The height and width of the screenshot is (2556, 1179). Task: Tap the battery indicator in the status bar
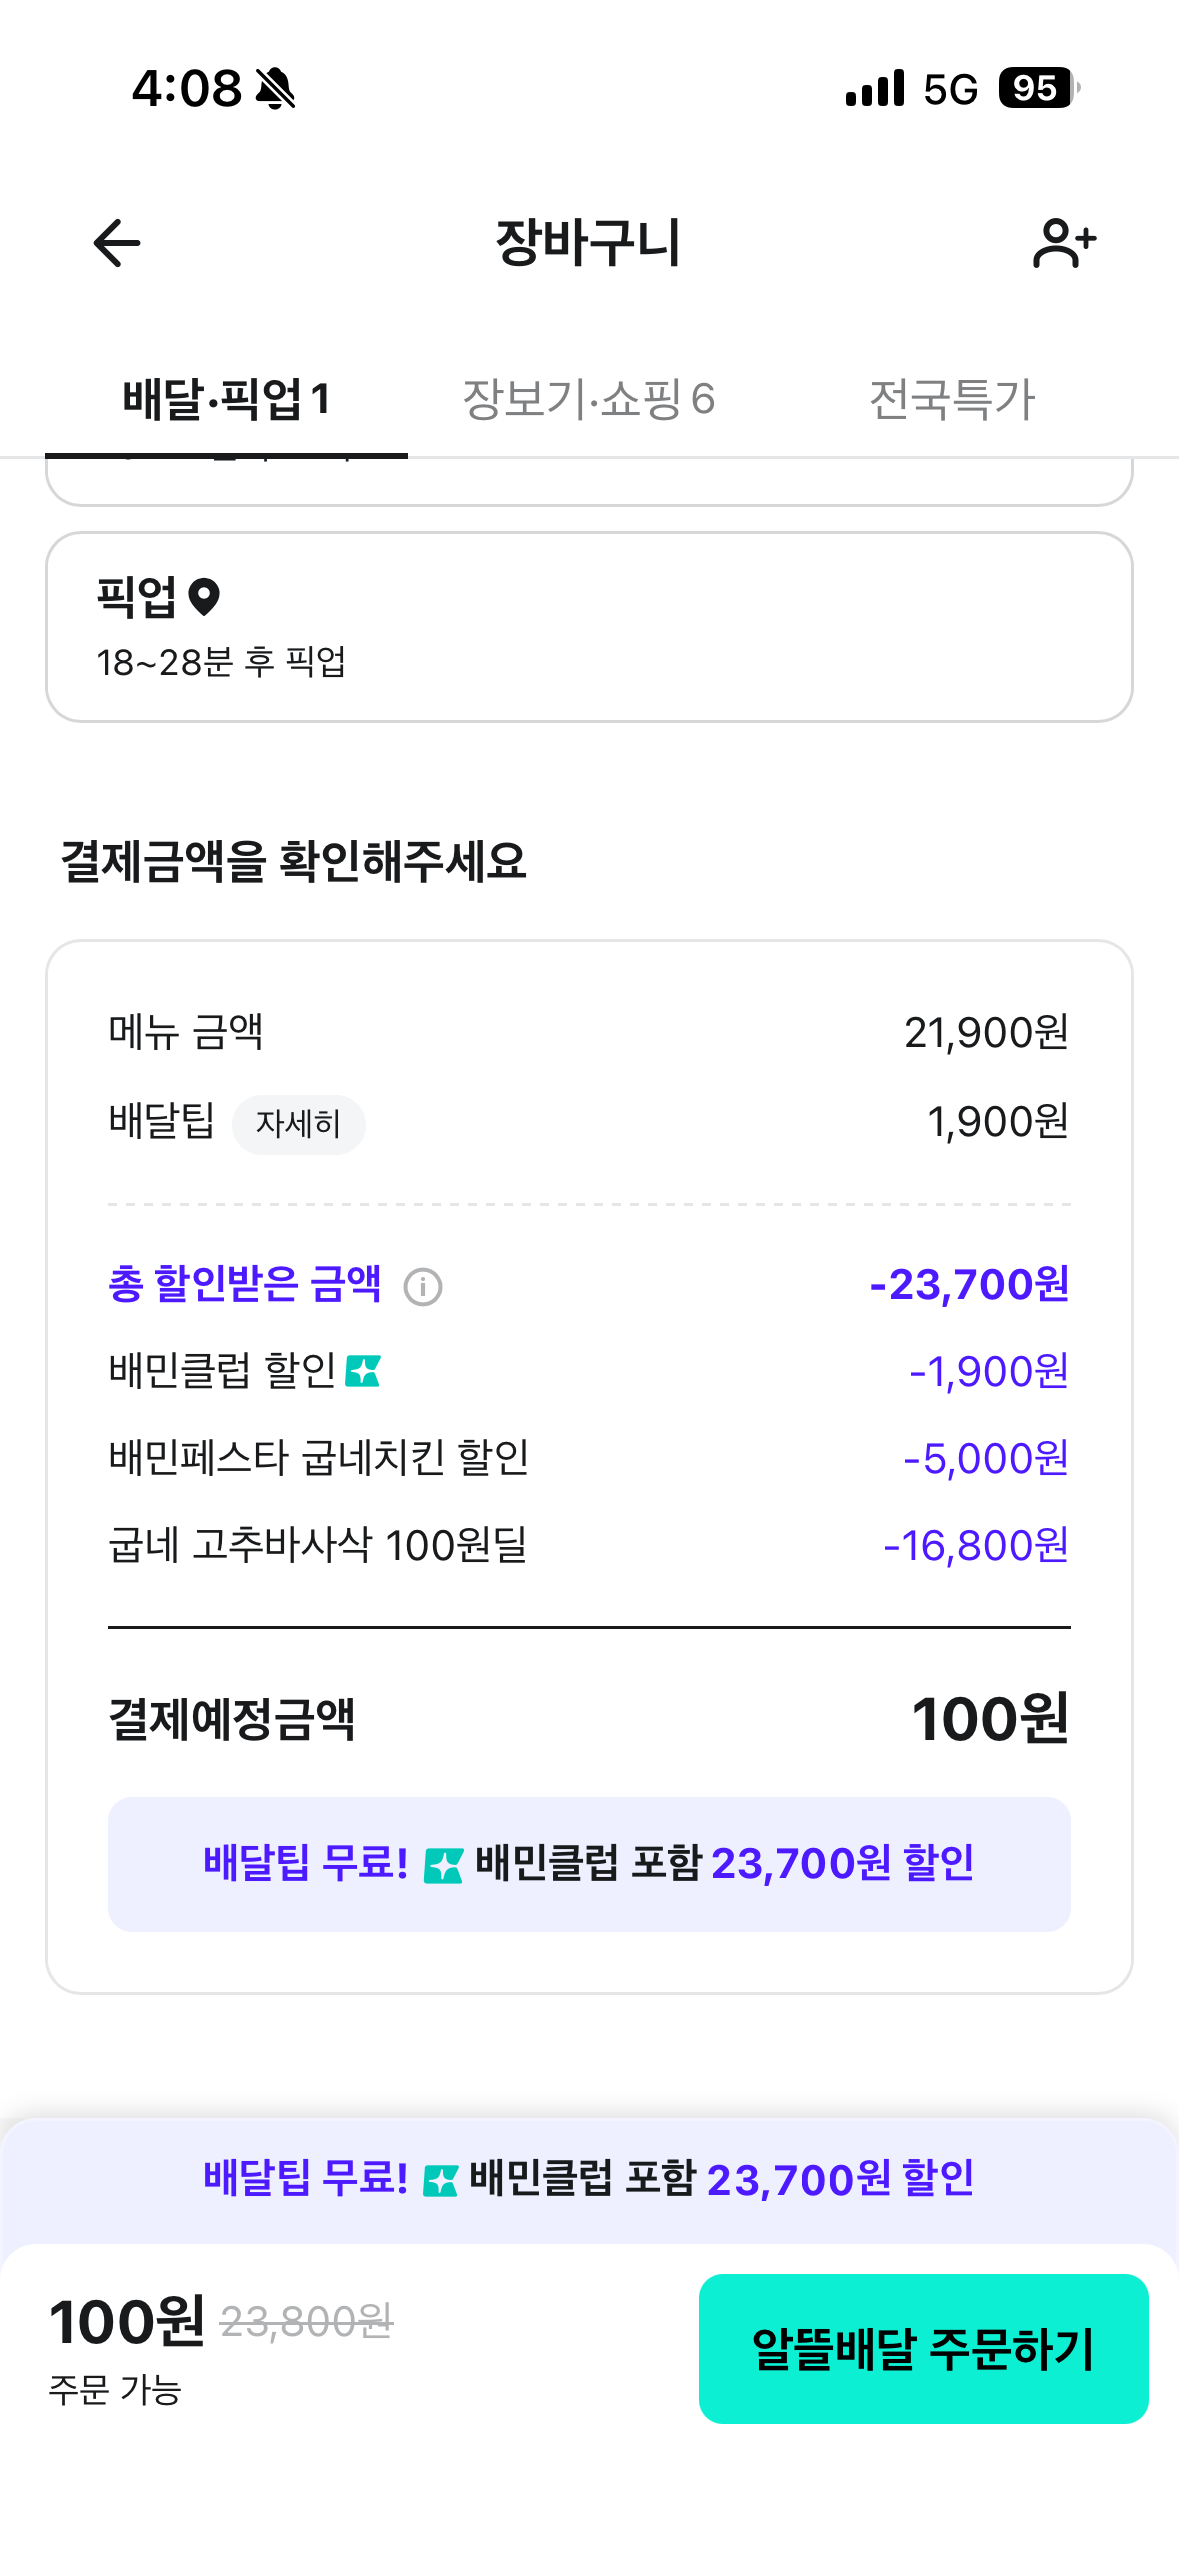[x=1039, y=88]
